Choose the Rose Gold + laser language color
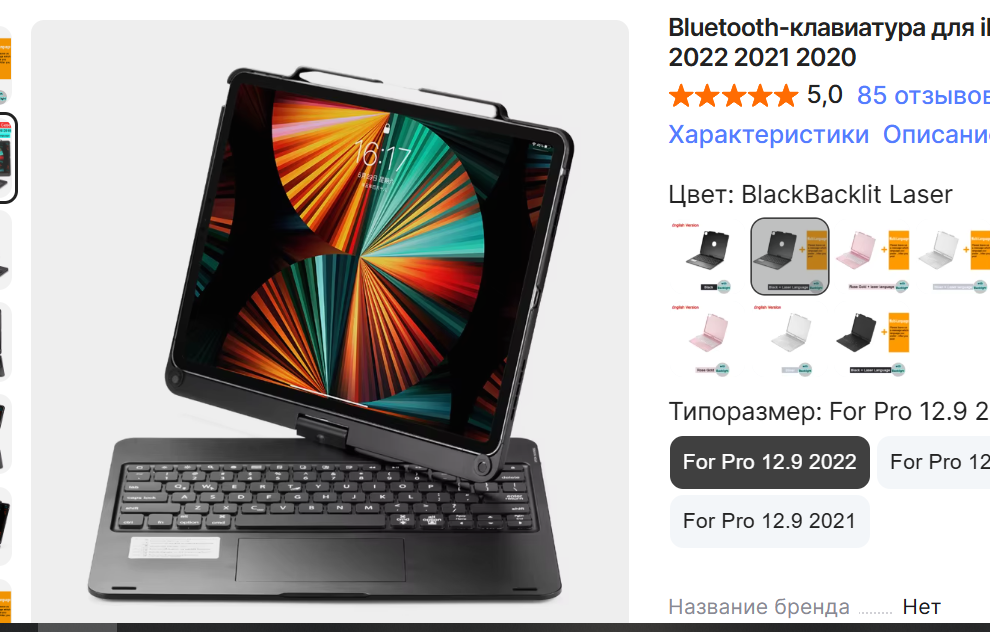Viewport: 990px width, 632px height. pyautogui.click(x=873, y=257)
